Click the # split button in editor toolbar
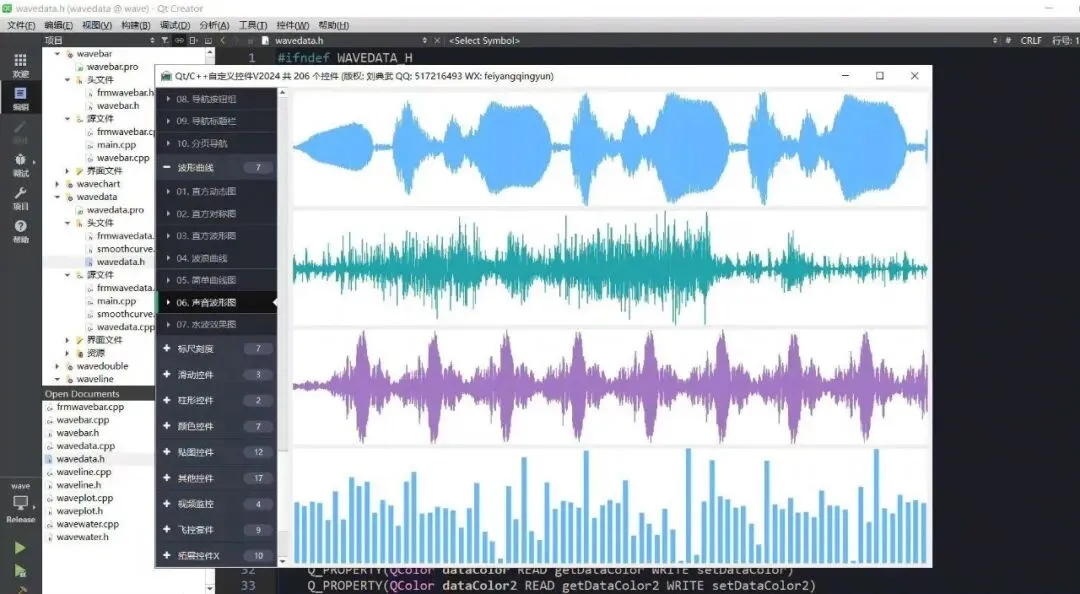 click(1008, 41)
